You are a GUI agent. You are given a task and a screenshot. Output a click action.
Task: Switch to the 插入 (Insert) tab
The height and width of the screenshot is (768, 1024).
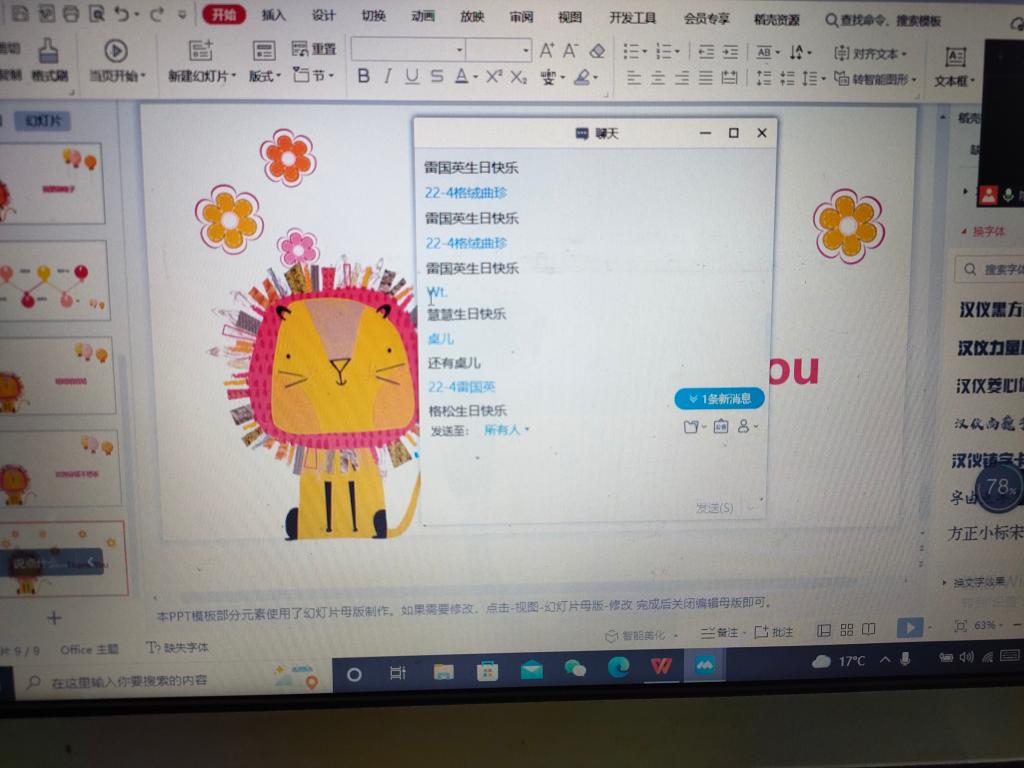(273, 17)
